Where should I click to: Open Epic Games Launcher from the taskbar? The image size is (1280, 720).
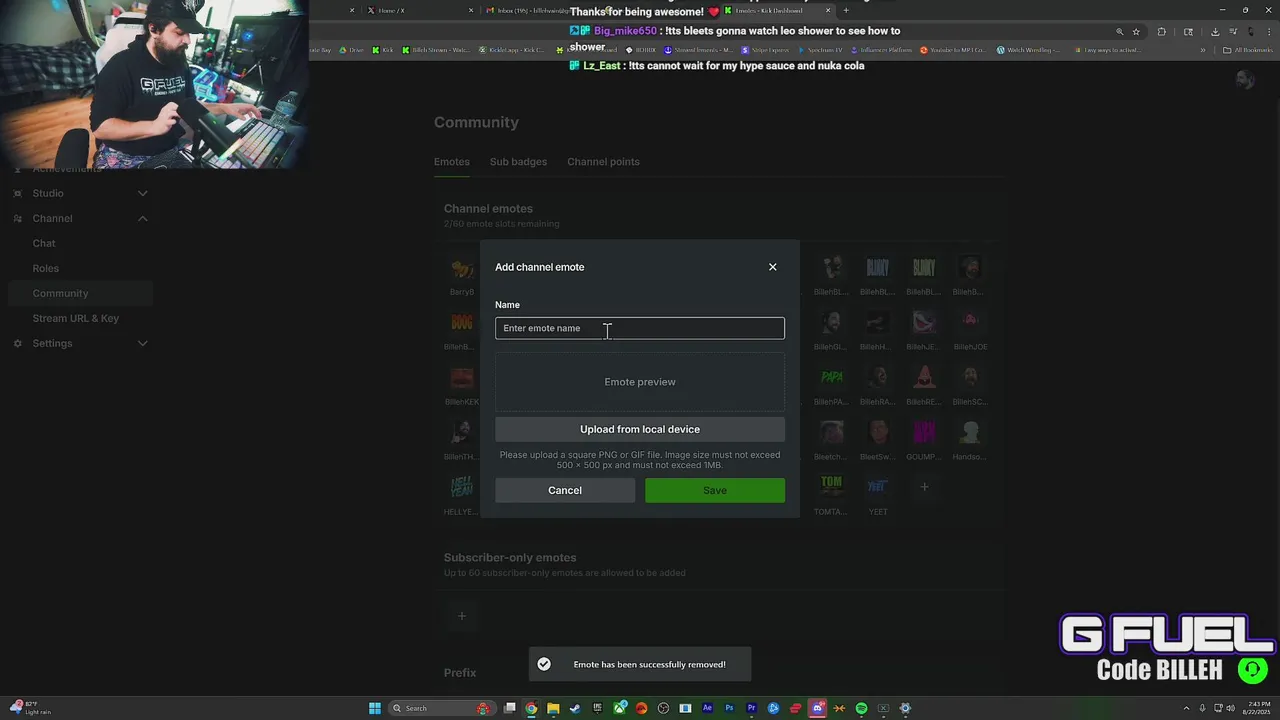[597, 708]
